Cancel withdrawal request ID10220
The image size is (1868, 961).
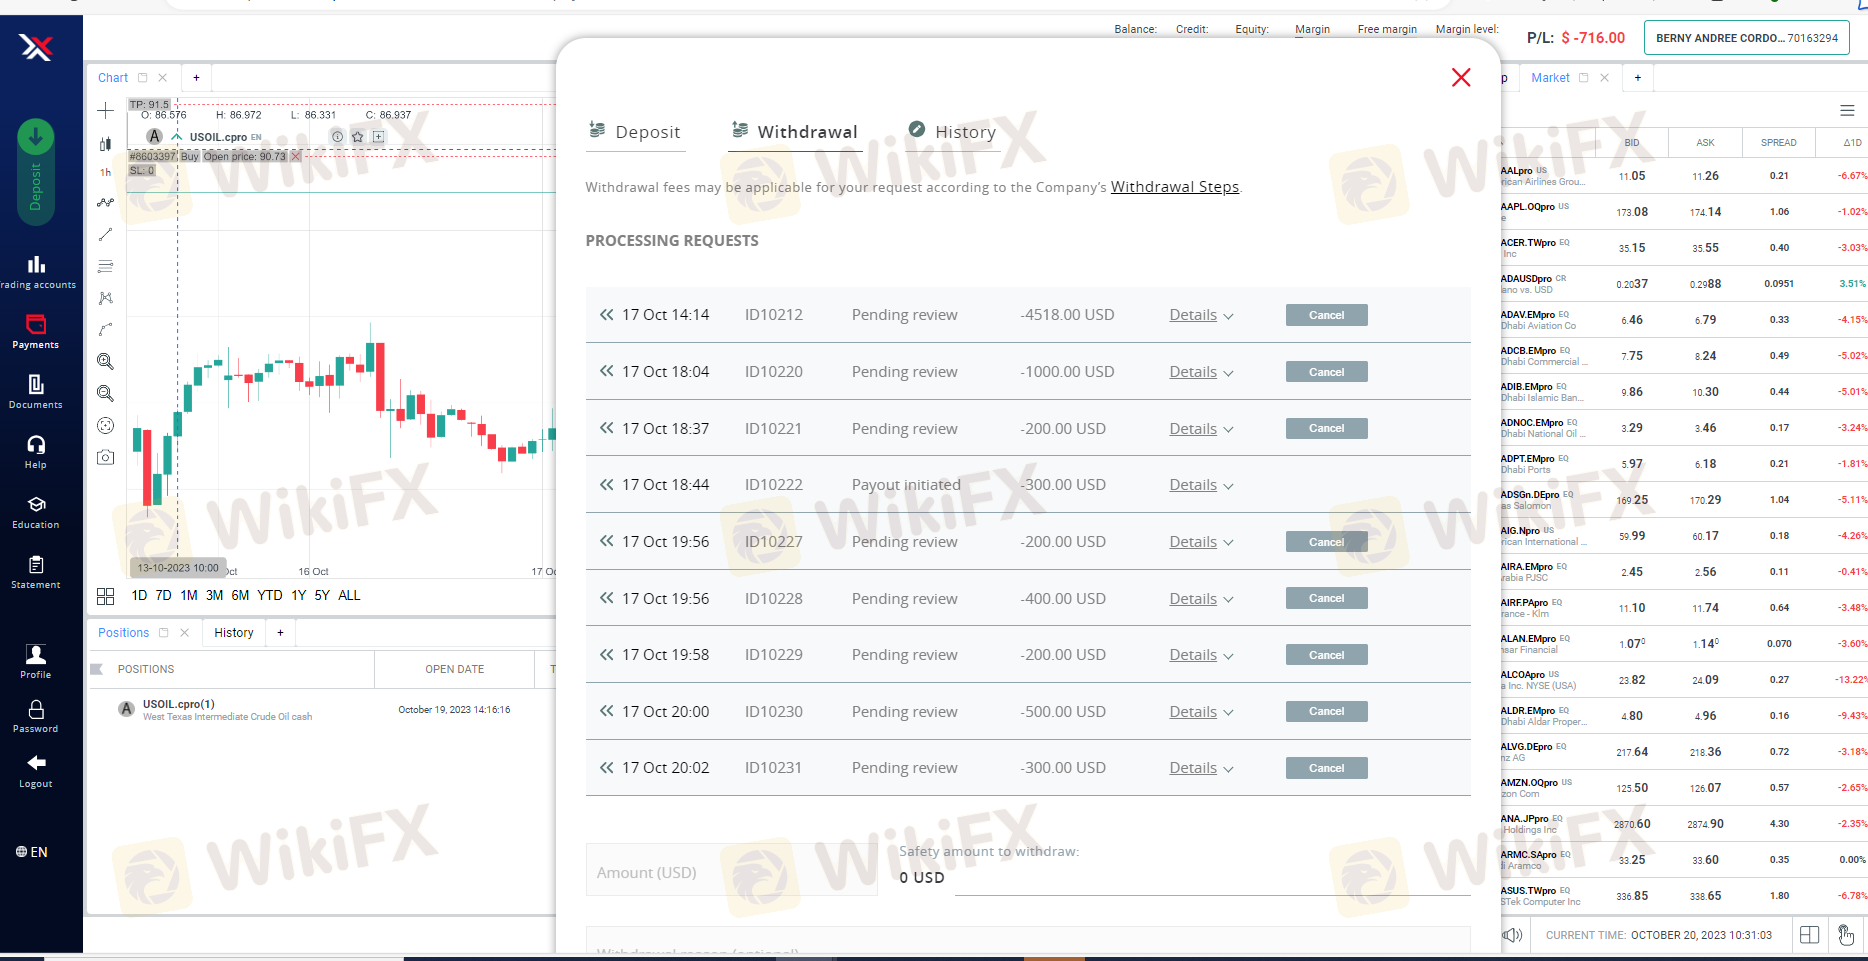tap(1326, 372)
